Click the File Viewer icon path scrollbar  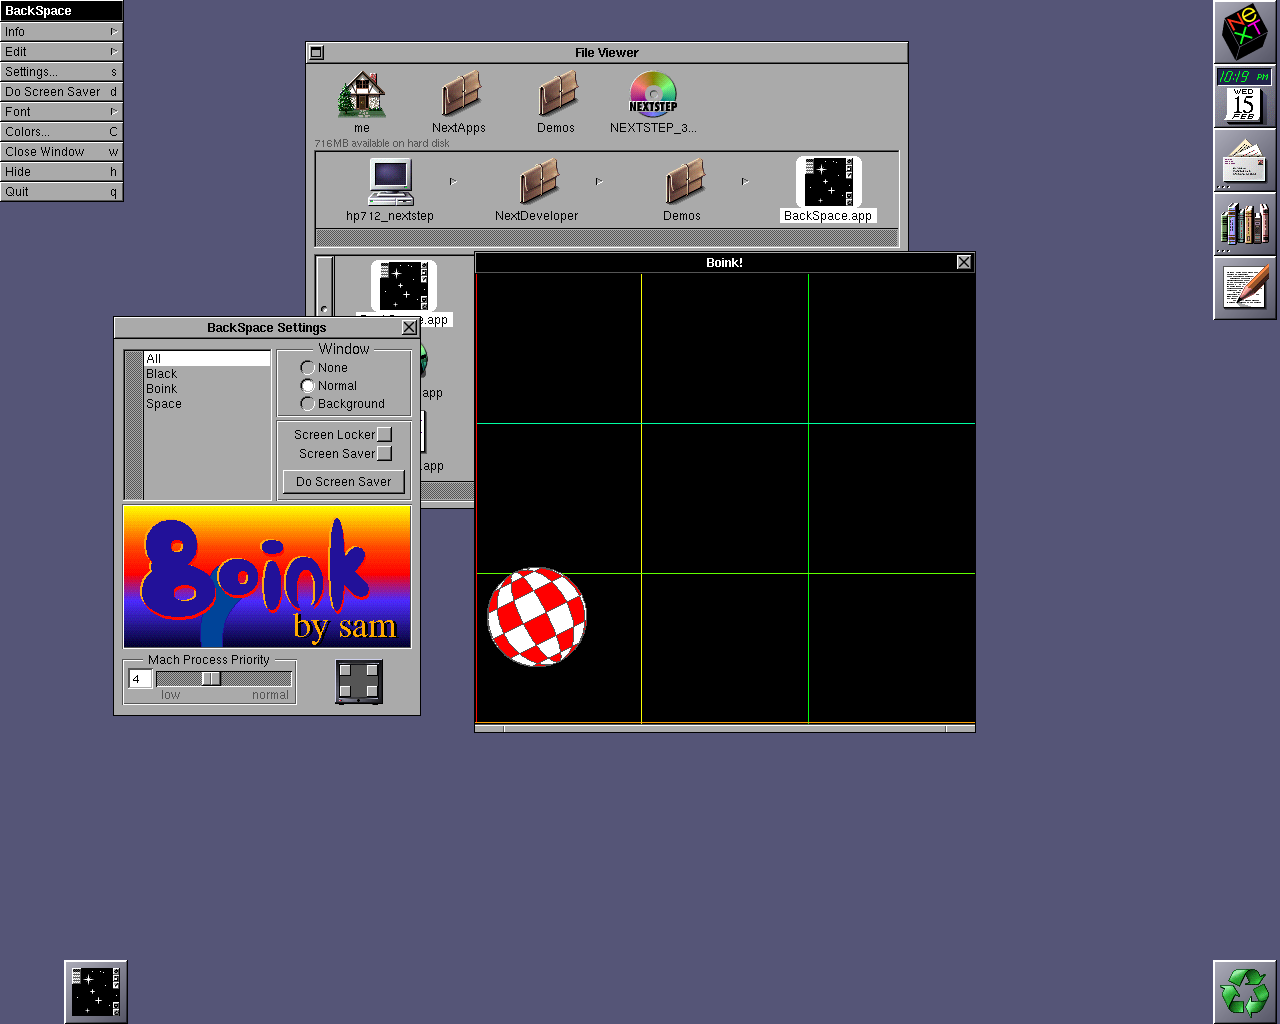[607, 237]
